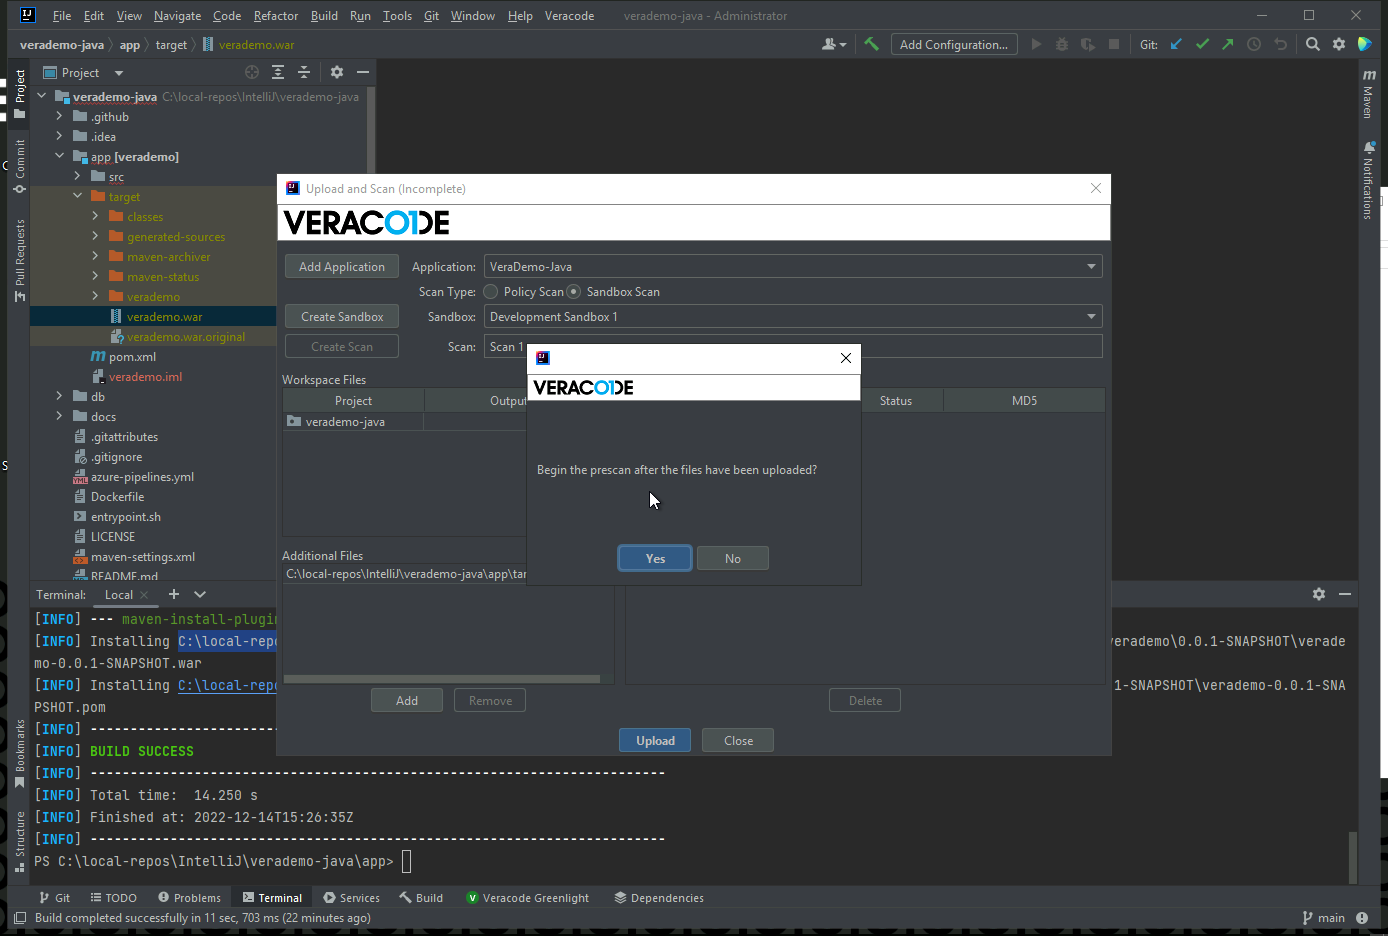This screenshot has height=936, width=1388.
Task: Click the Scan name input field
Action: click(x=793, y=346)
